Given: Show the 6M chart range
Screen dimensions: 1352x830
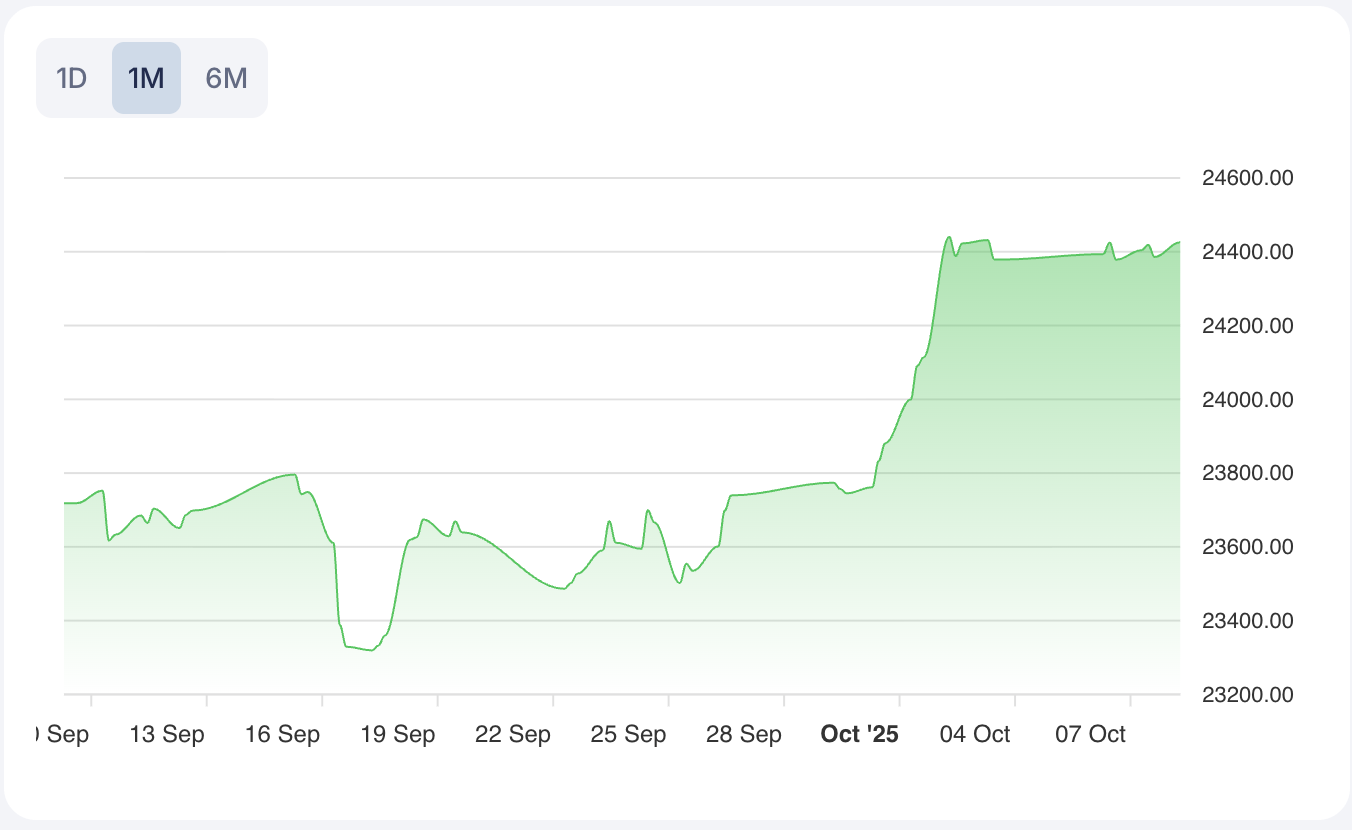Looking at the screenshot, I should pos(226,78).
